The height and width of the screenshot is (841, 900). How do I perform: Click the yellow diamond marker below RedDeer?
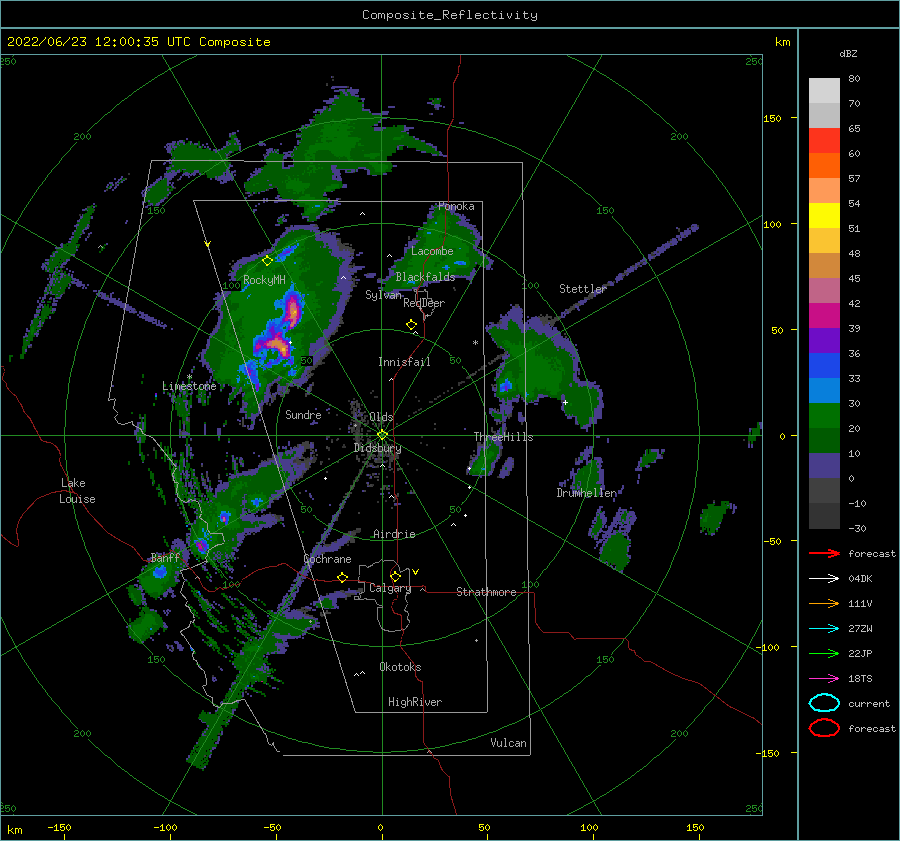pyautogui.click(x=411, y=325)
